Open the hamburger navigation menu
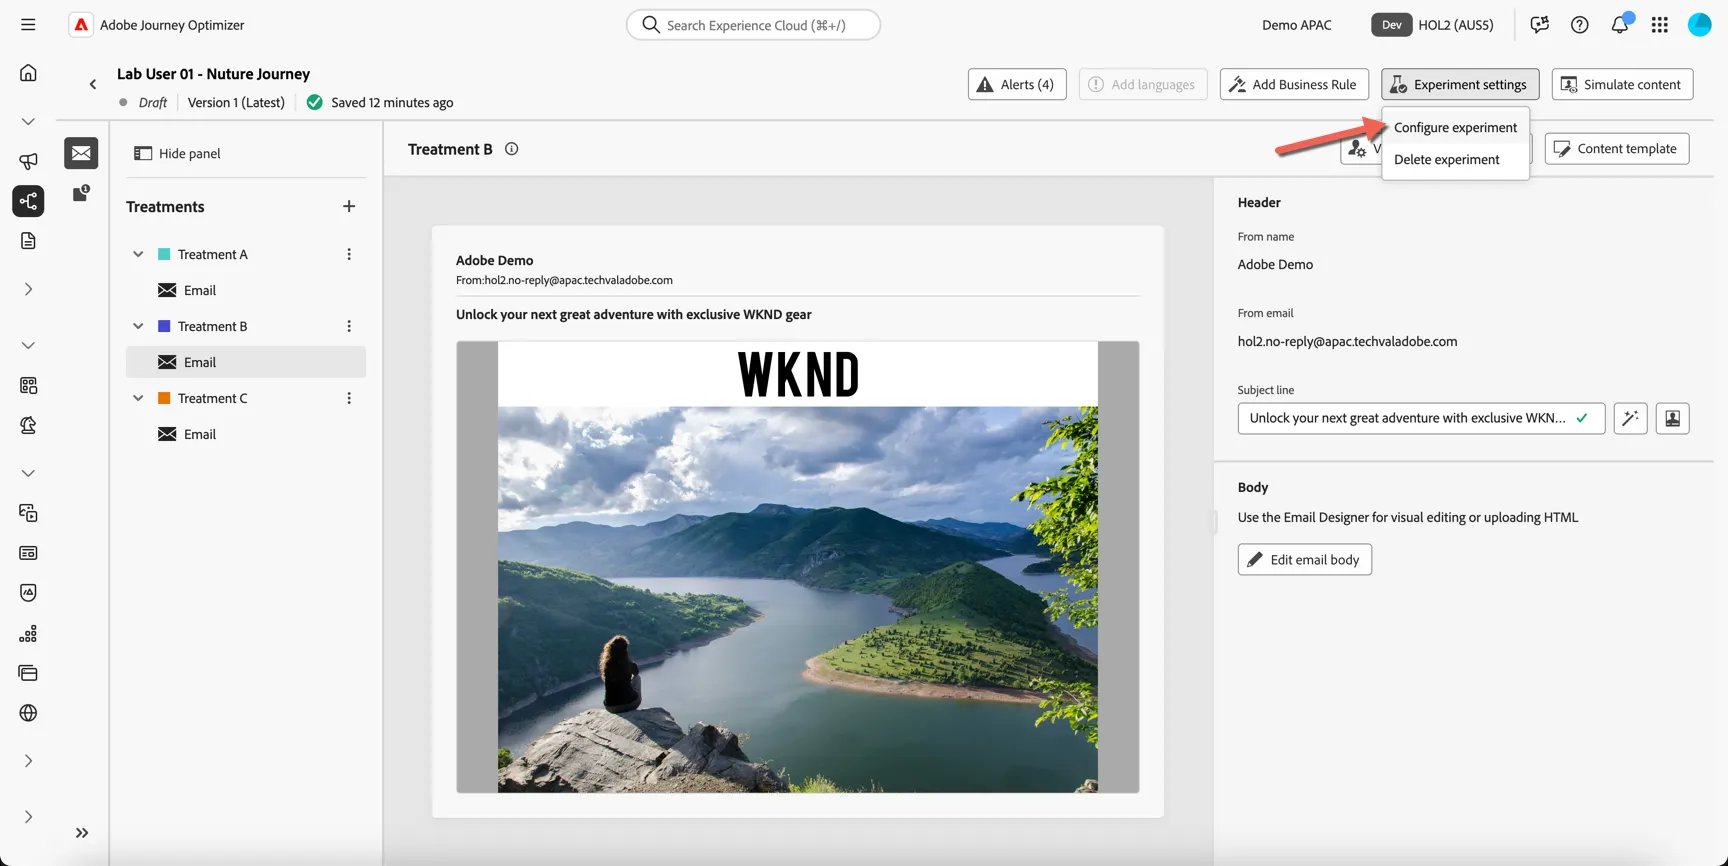1728x866 pixels. [x=28, y=25]
